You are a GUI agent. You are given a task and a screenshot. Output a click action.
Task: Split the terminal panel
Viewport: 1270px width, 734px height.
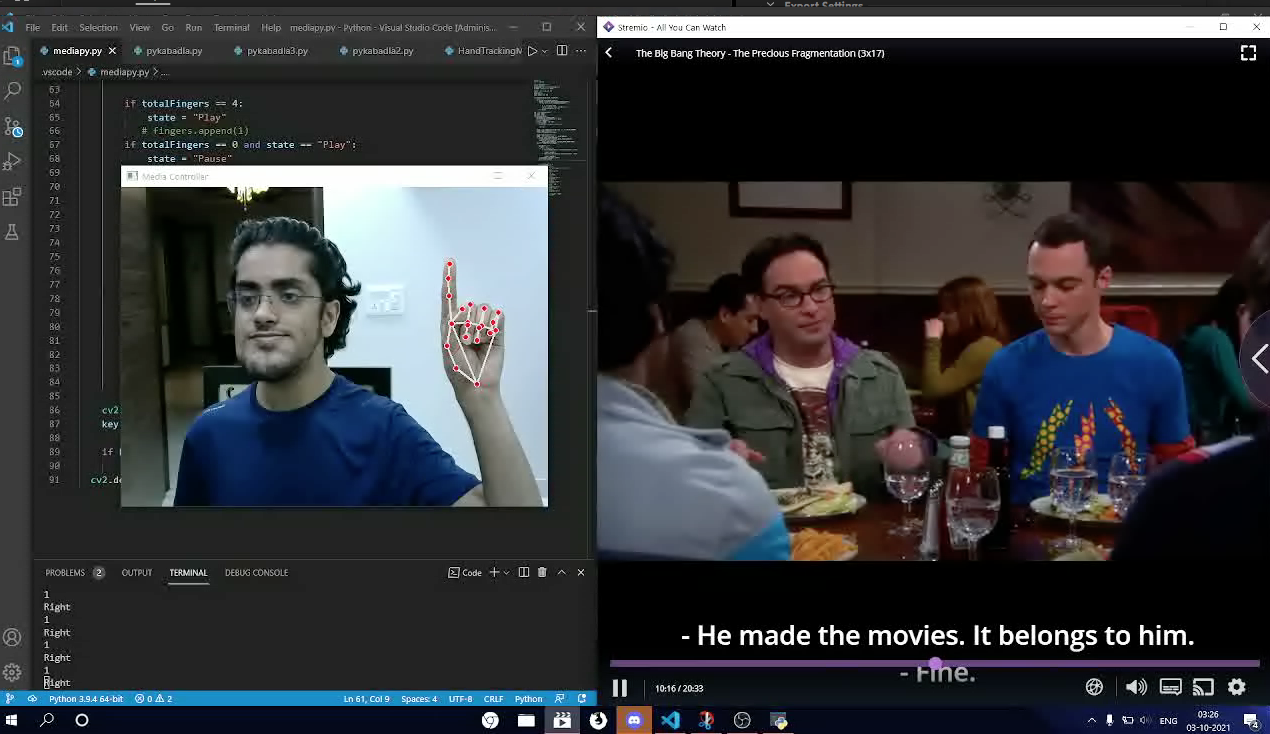pos(523,572)
